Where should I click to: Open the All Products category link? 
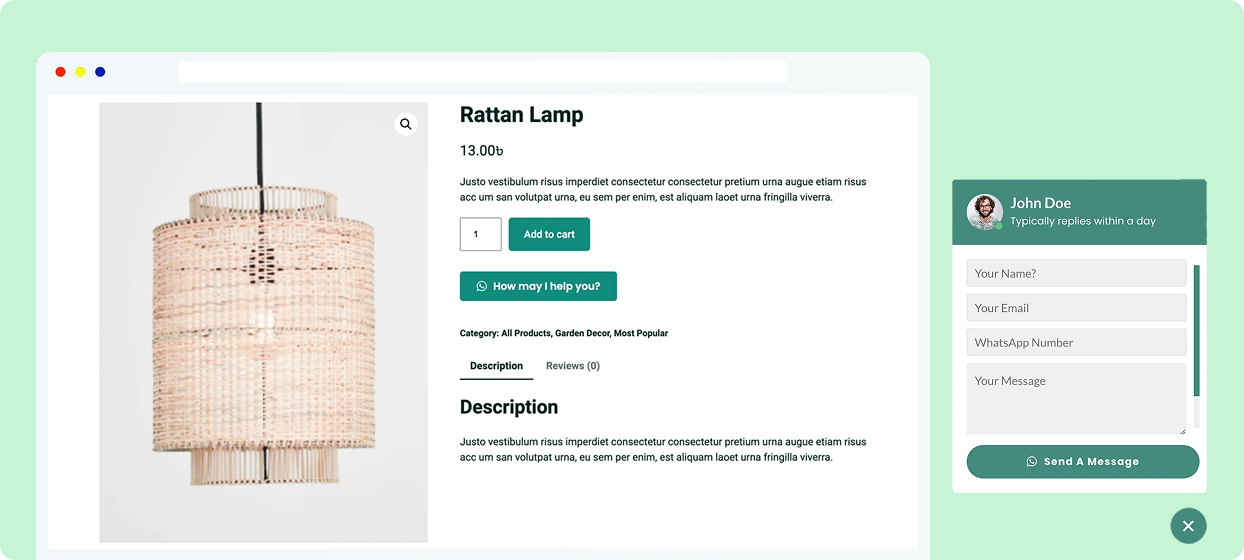525,333
